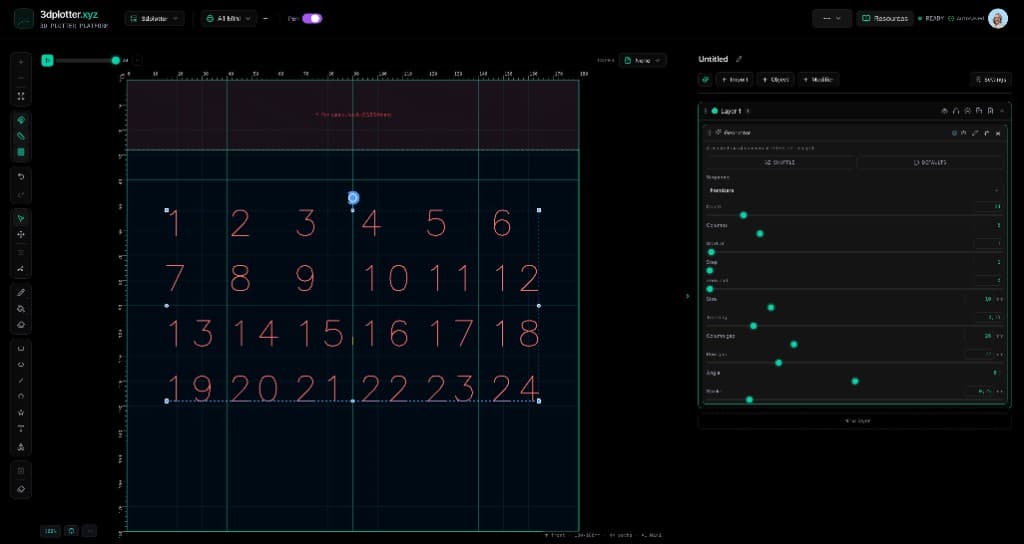
Task: Open the A3 paper size dropdown
Action: (229, 18)
